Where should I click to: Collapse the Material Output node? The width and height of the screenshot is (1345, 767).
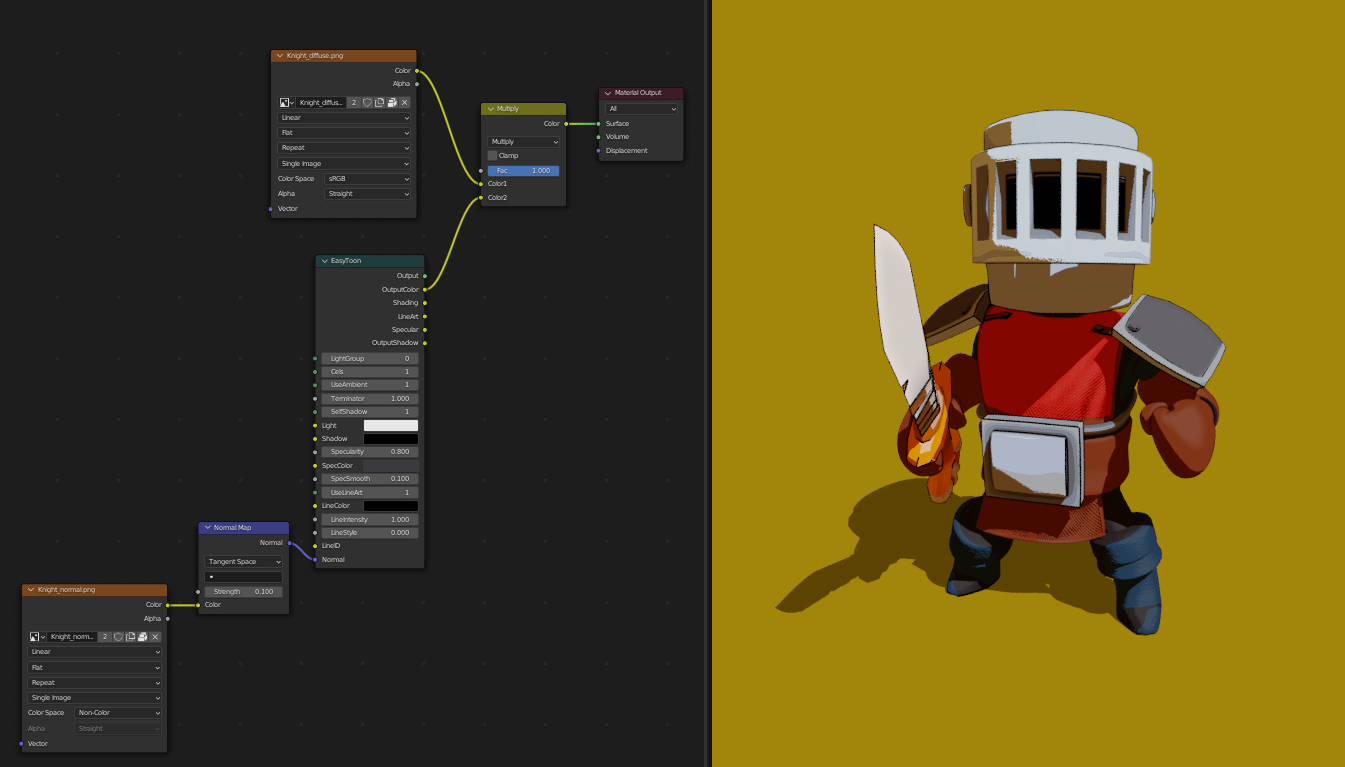[x=608, y=93]
